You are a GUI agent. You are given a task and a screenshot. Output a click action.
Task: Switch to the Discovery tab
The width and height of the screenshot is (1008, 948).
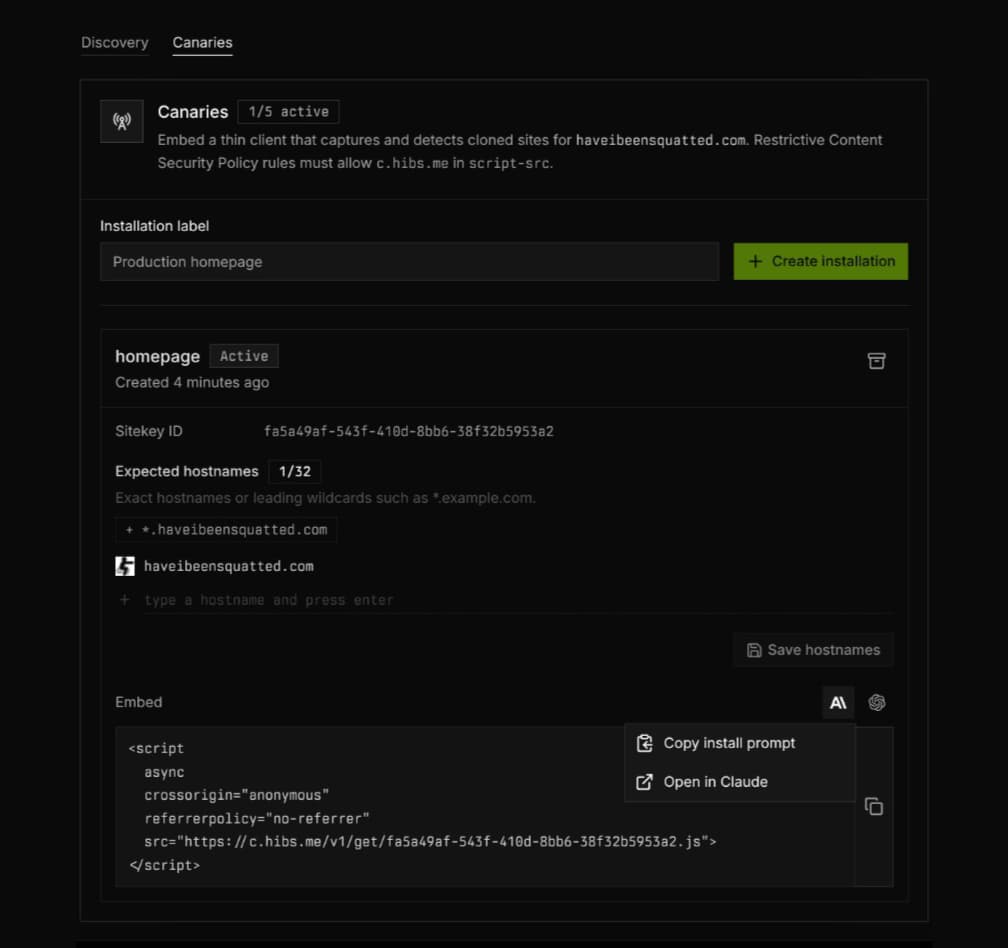114,42
